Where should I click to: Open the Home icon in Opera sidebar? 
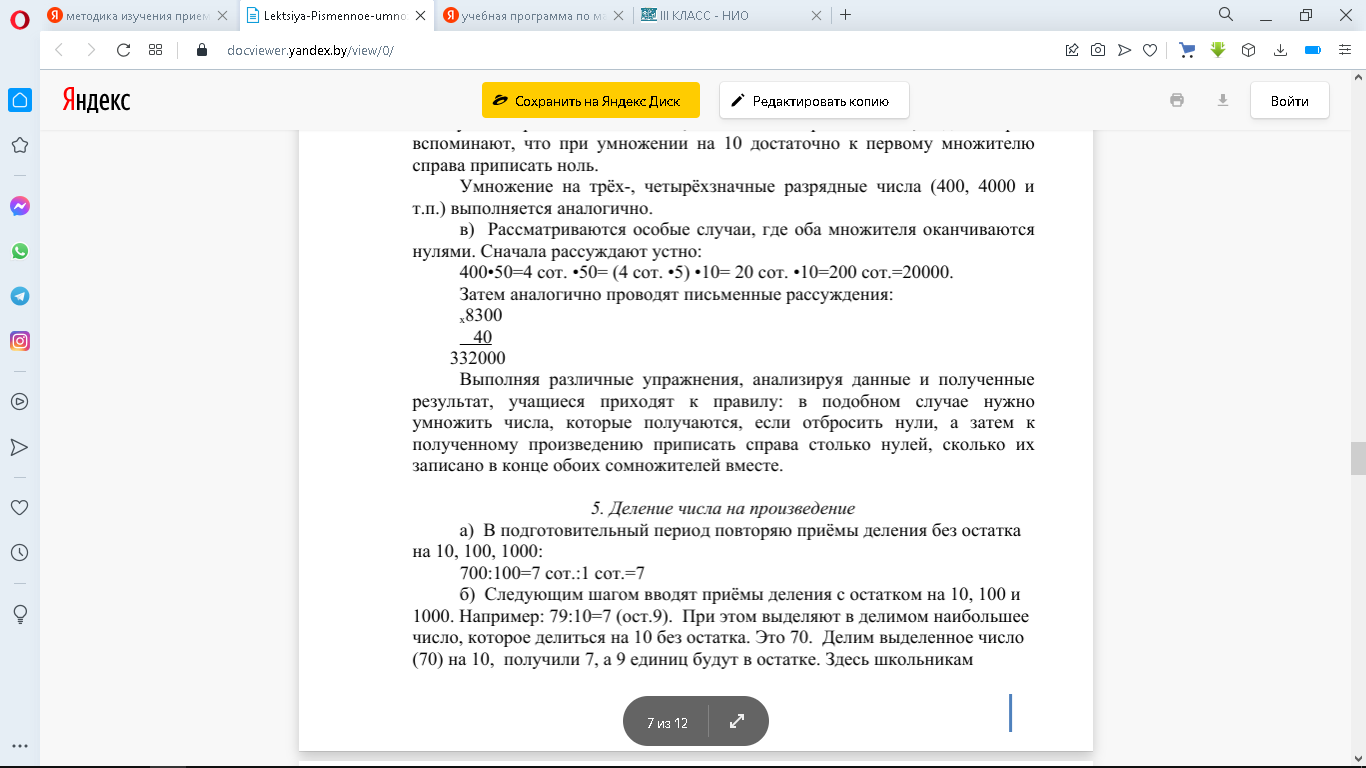point(19,100)
